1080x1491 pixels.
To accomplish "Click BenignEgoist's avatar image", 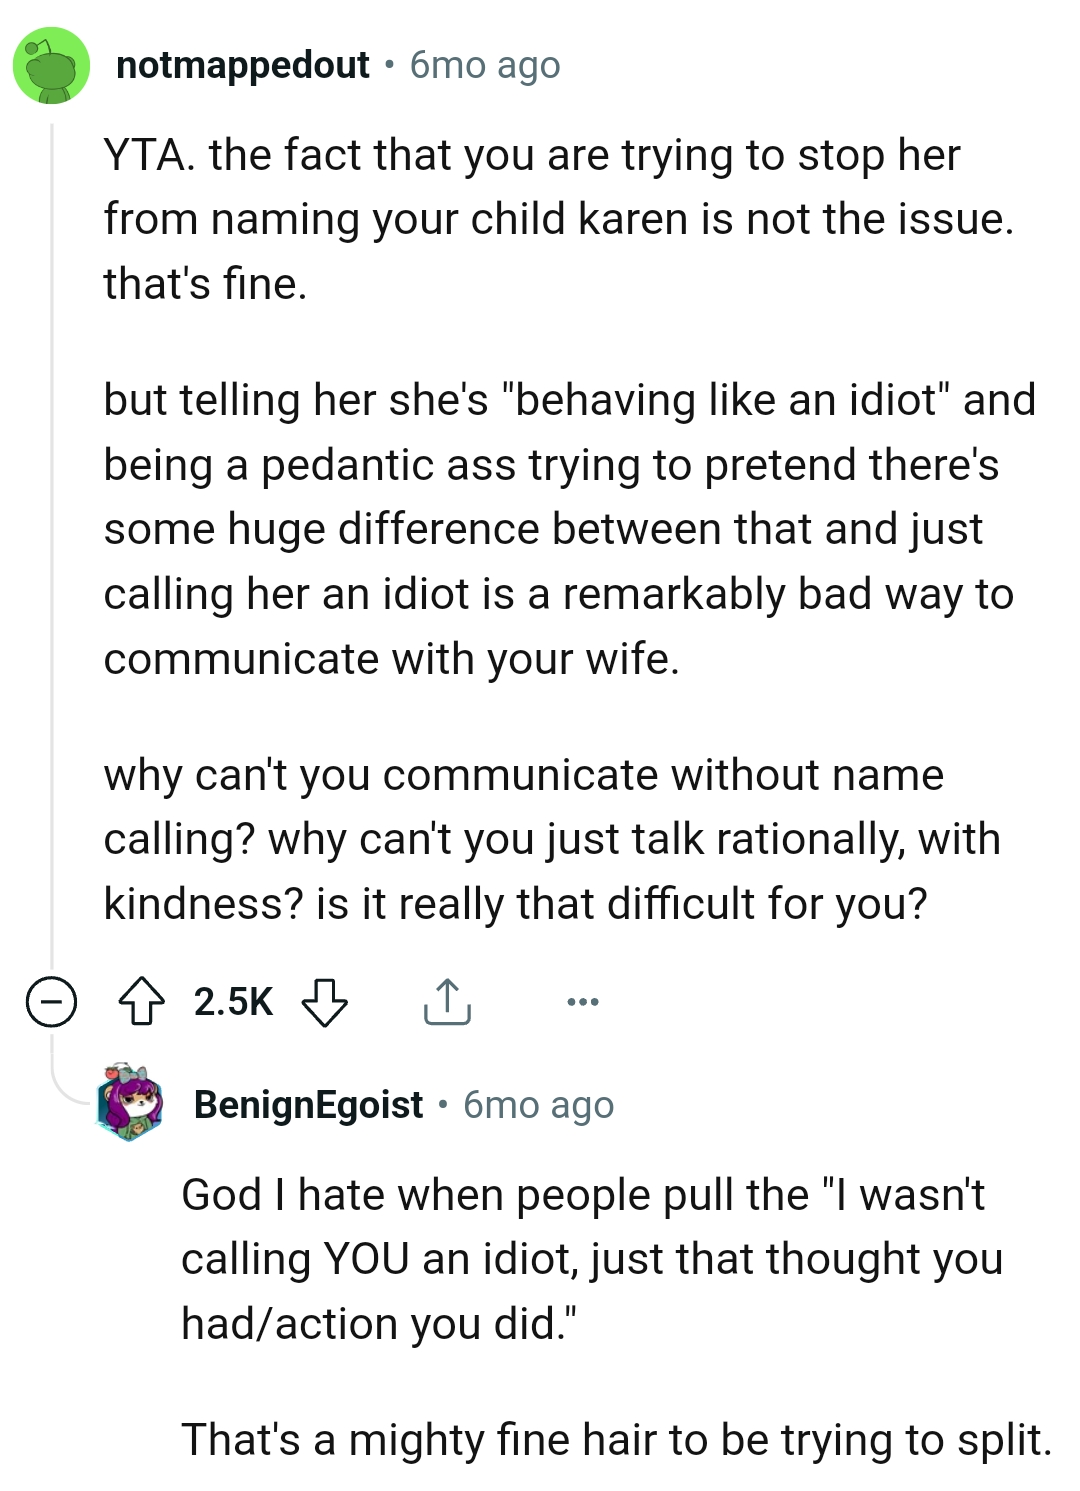I will [131, 1105].
